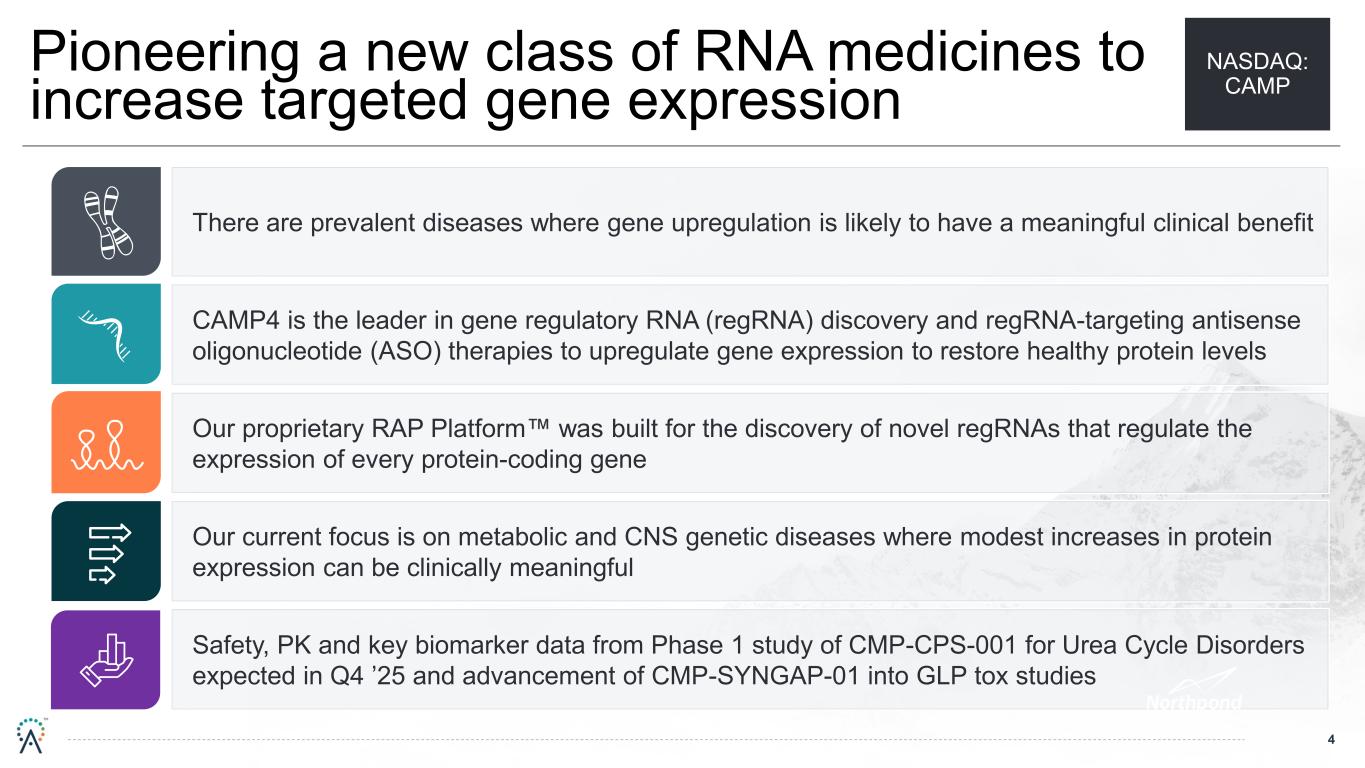Viewport: 1365px width, 768px height.
Task: Select the RNA strand icon in the teal tile
Action: (x=105, y=333)
